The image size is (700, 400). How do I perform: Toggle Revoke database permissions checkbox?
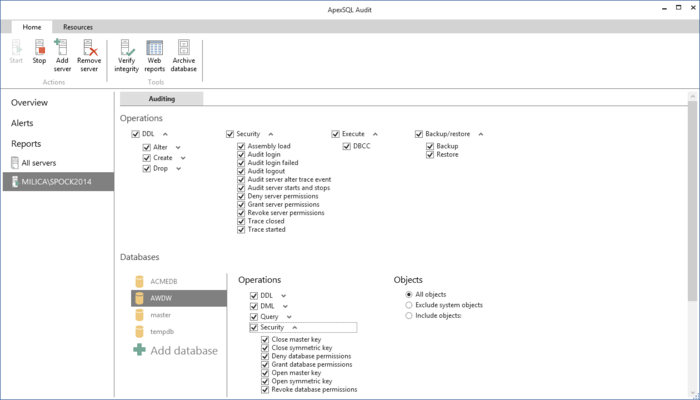click(265, 389)
